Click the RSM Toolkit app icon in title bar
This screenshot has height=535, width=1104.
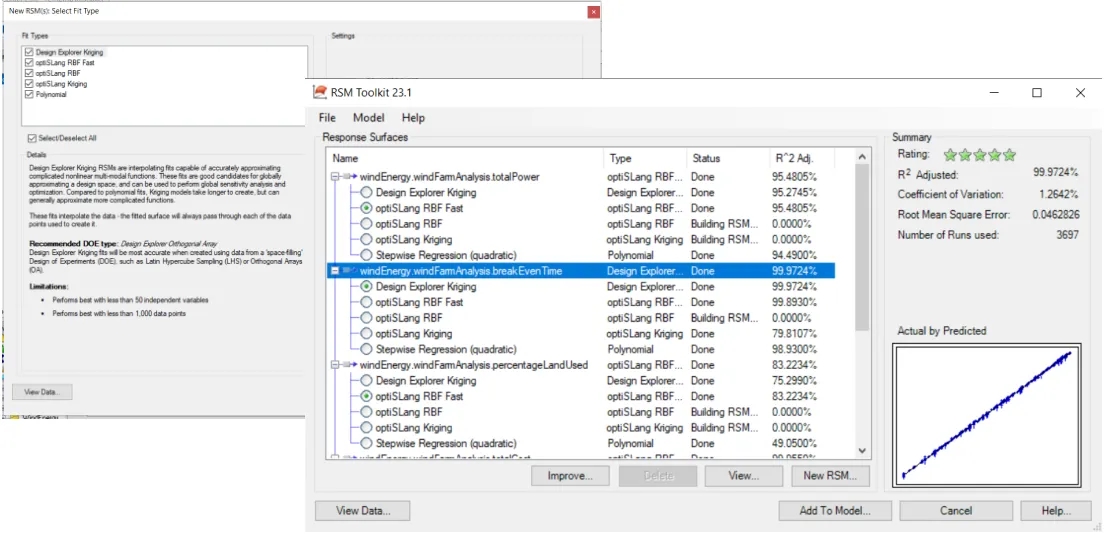[x=320, y=92]
